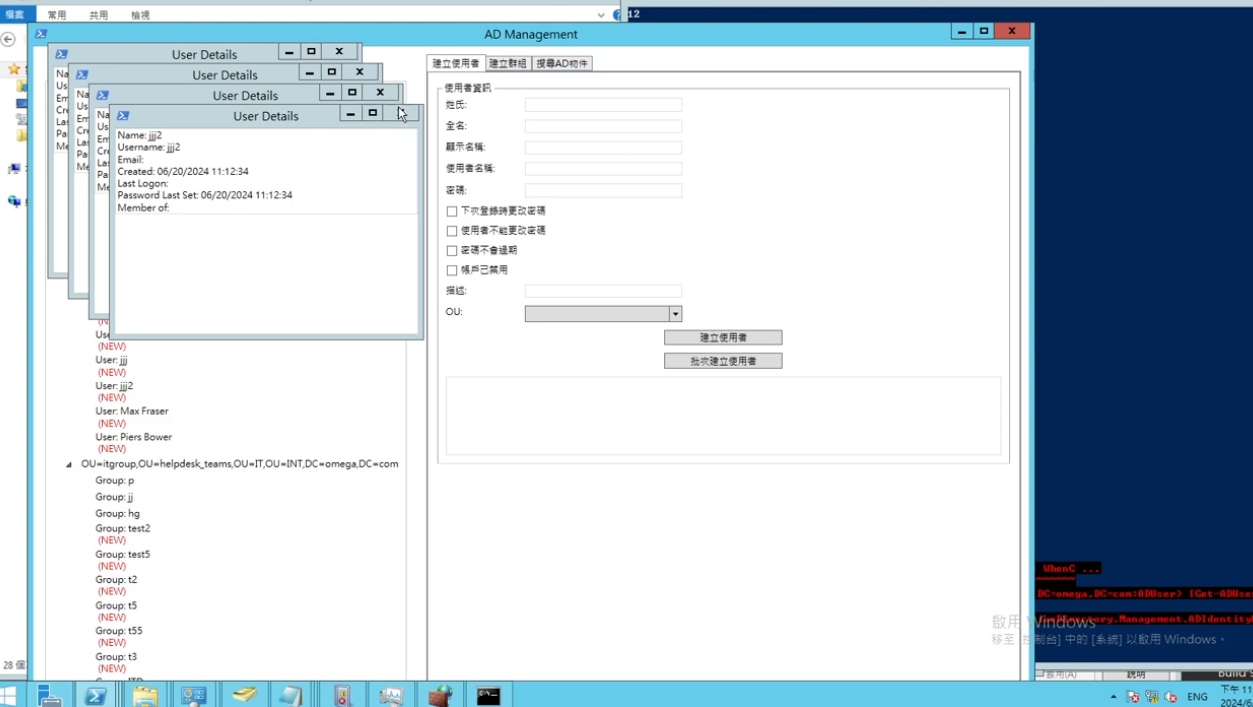1253x707 pixels.
Task: Enable 下次登錄時更改密碼 checkbox
Action: [452, 211]
